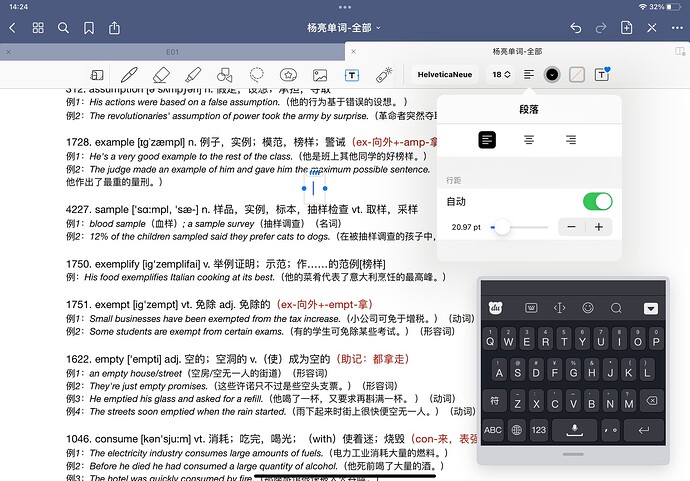The width and height of the screenshot is (690, 481).
Task: Tap the backspace delete key
Action: (x=652, y=400)
